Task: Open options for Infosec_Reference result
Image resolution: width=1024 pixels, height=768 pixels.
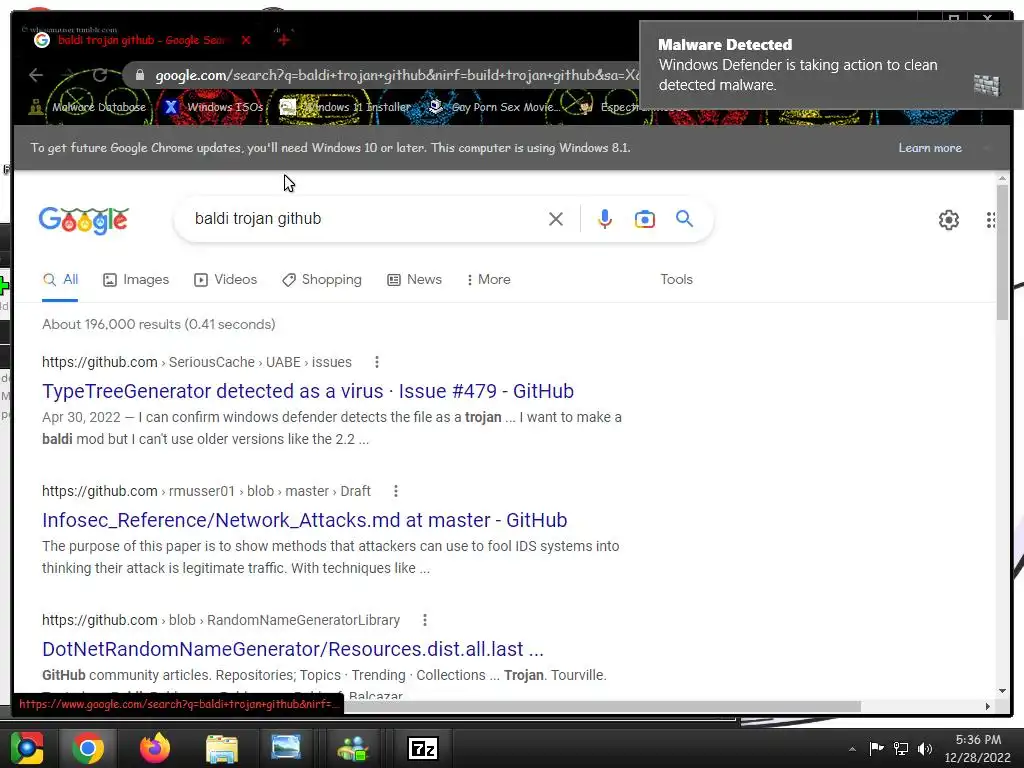Action: tap(396, 491)
